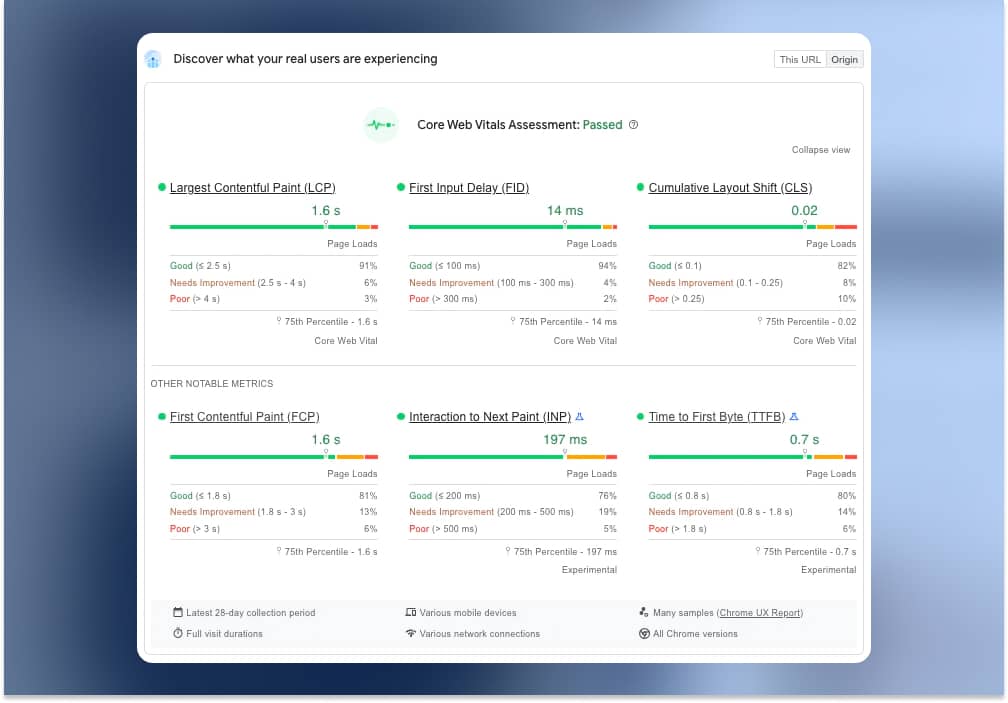1008x703 pixels.
Task: Click the real users icon beside heading
Action: 153,60
